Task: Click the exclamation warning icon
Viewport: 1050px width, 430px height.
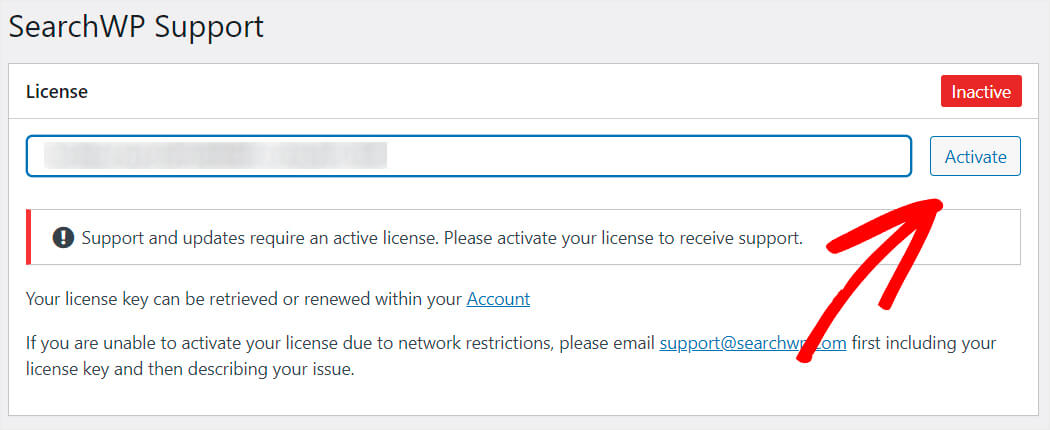Action: tap(63, 238)
